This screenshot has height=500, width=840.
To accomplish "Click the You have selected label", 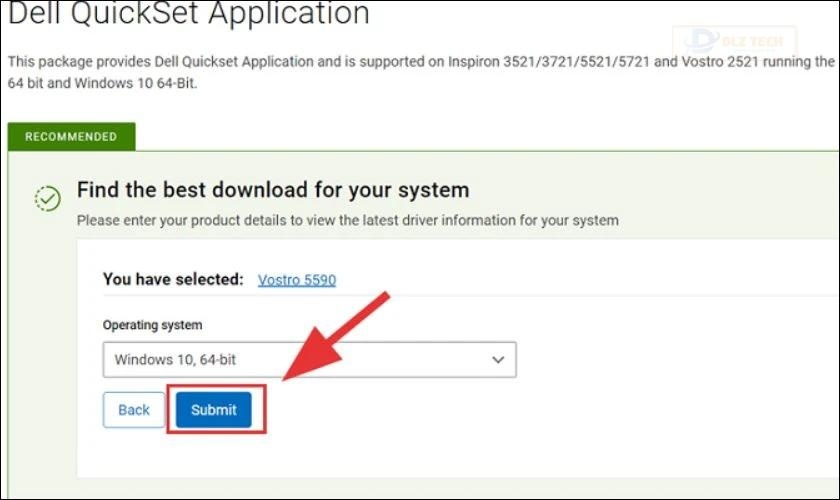I will pos(173,279).
